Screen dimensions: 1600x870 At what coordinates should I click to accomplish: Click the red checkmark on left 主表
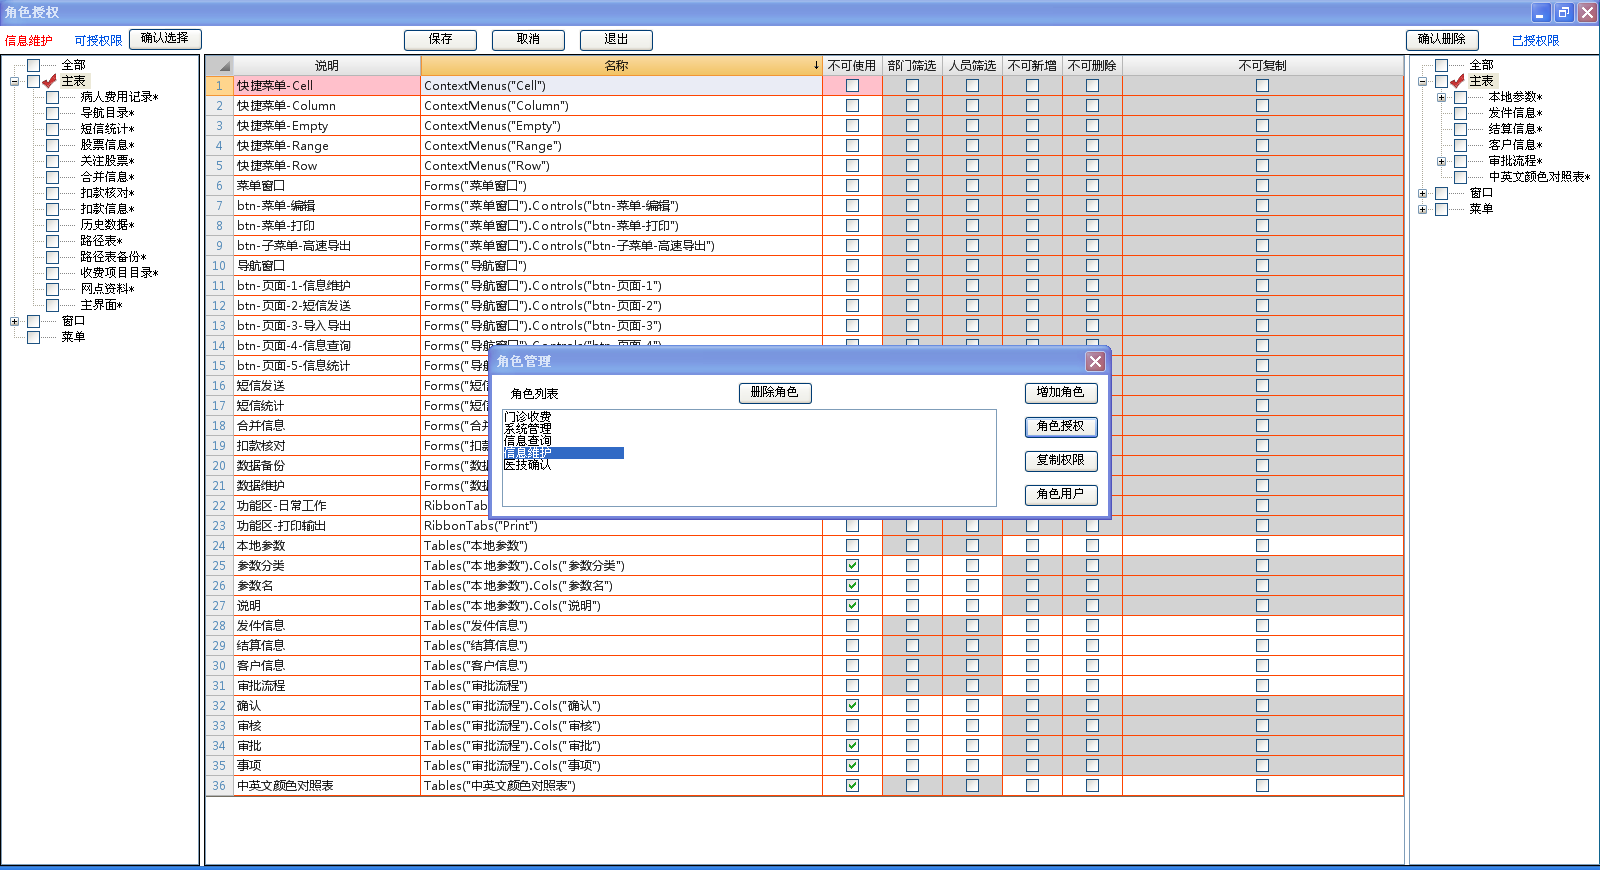coord(49,81)
